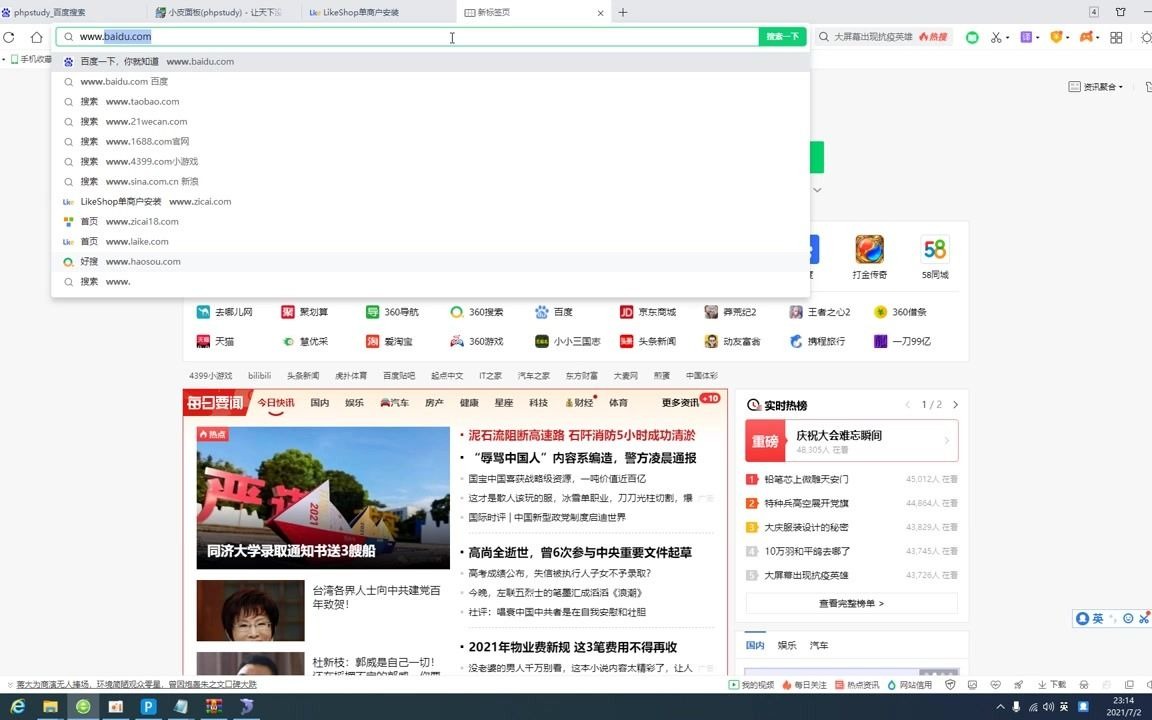
Task: Click the 网站信用 shield icon in status bar
Action: point(905,685)
